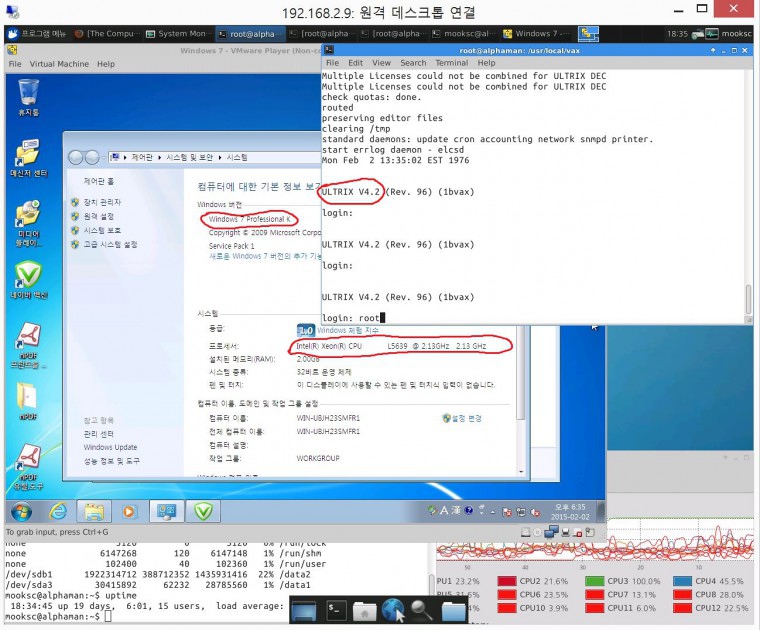Image resolution: width=760 pixels, height=630 pixels.
Task: Switch to Windows 7 panel window button
Action: tap(536, 33)
